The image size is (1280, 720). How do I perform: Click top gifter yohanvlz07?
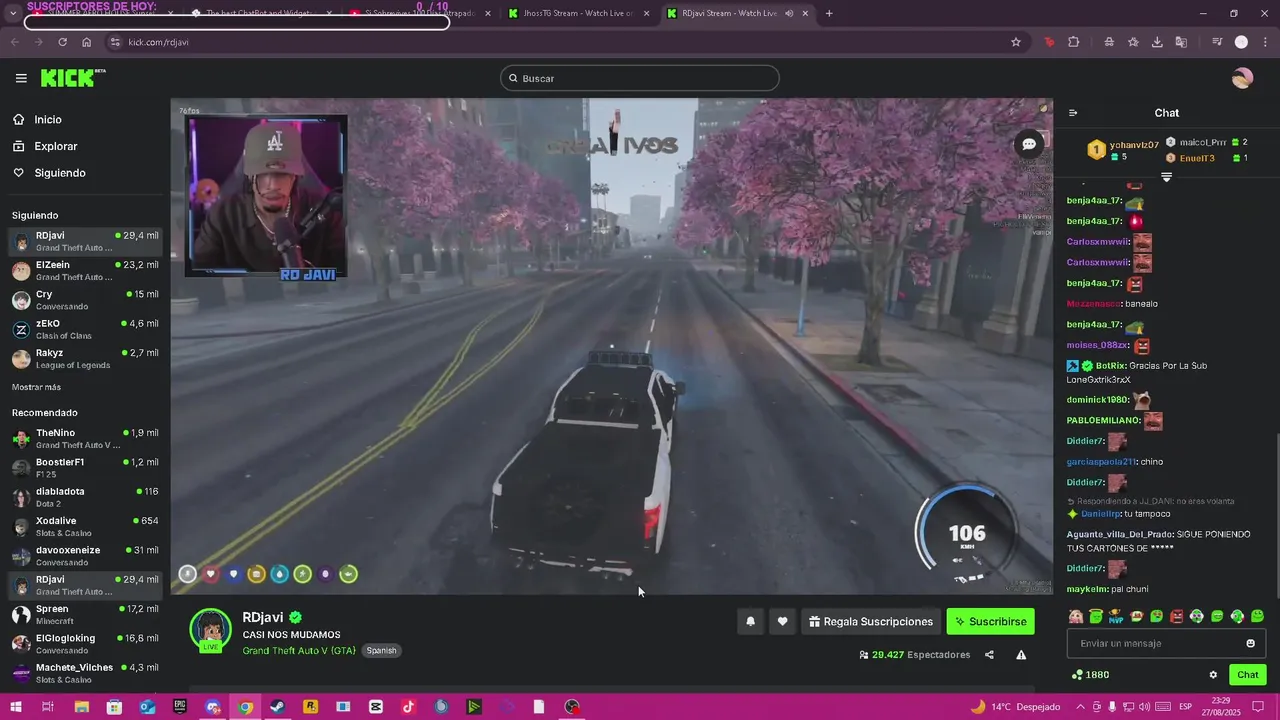point(1134,145)
